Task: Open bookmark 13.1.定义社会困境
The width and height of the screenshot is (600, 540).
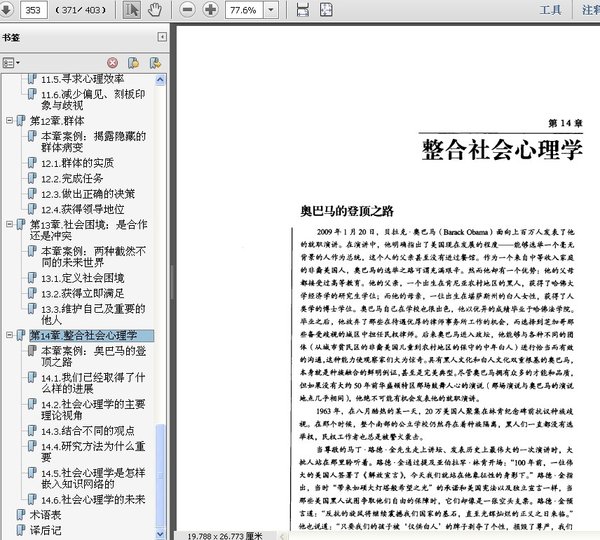Action: (x=83, y=278)
